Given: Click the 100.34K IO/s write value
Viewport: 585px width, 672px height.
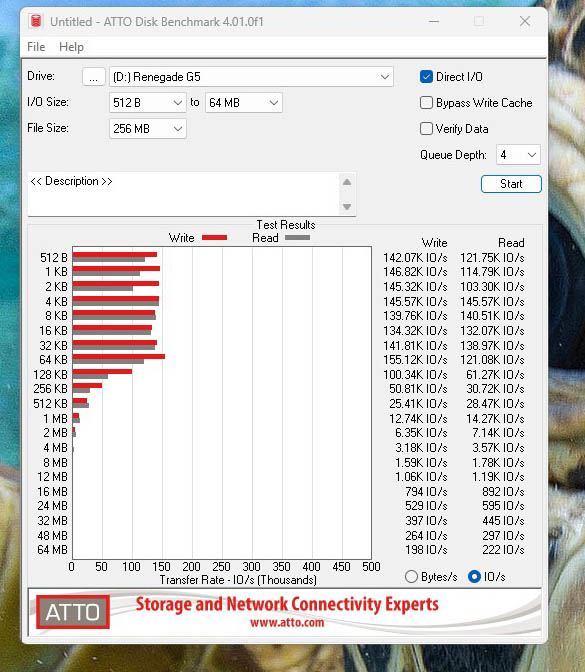Looking at the screenshot, I should pos(415,375).
